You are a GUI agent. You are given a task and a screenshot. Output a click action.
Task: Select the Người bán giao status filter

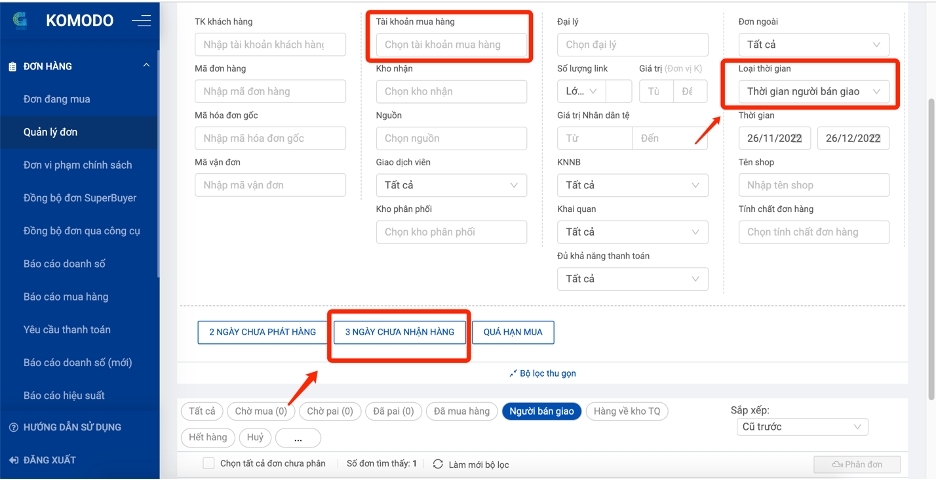[x=542, y=411]
